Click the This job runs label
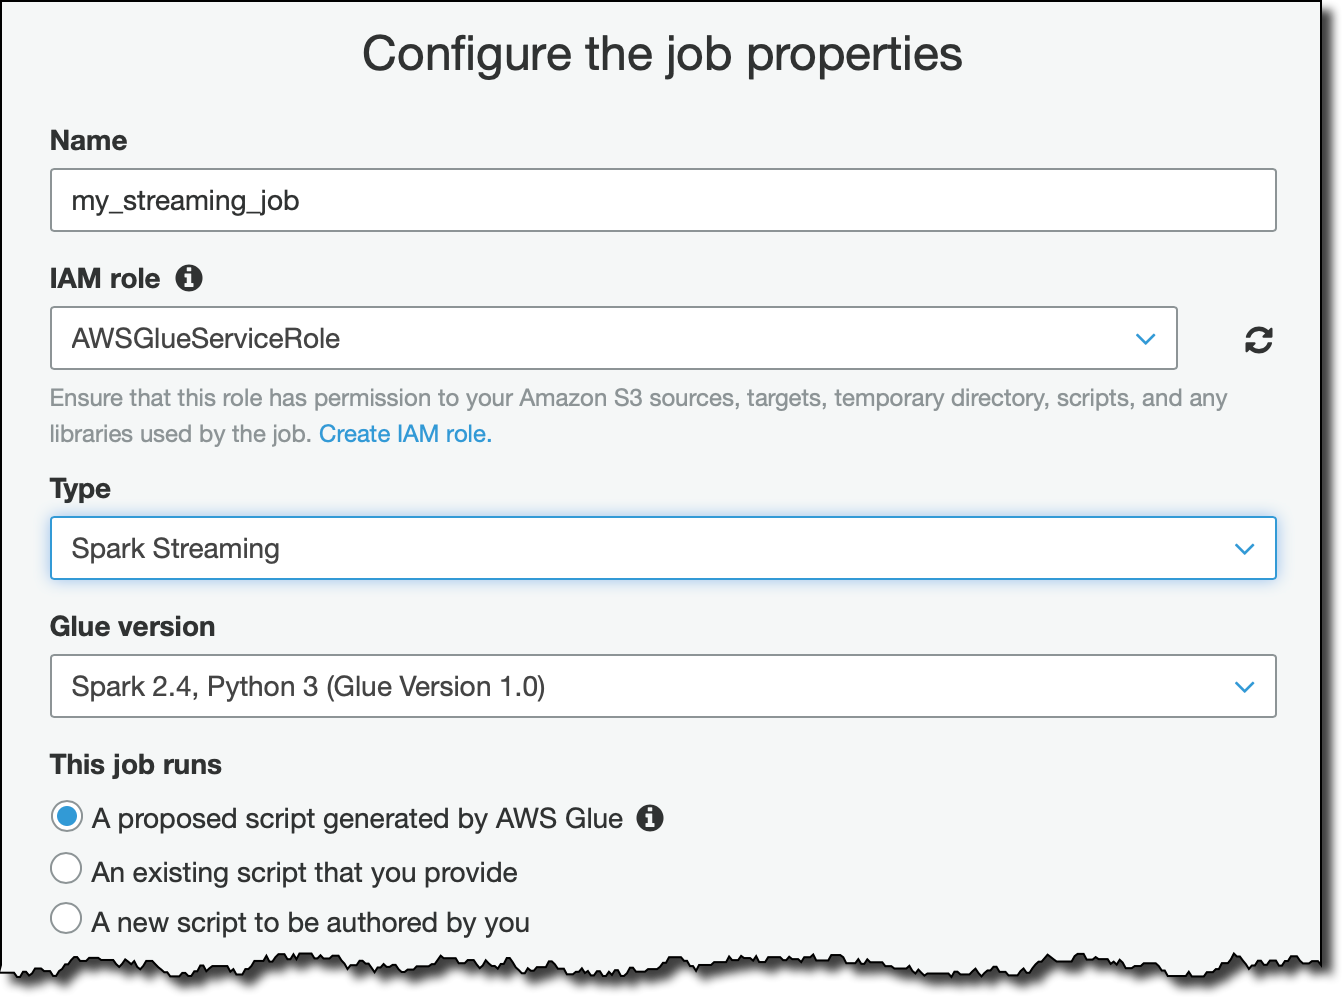Image resolution: width=1342 pixels, height=998 pixels. 136,765
